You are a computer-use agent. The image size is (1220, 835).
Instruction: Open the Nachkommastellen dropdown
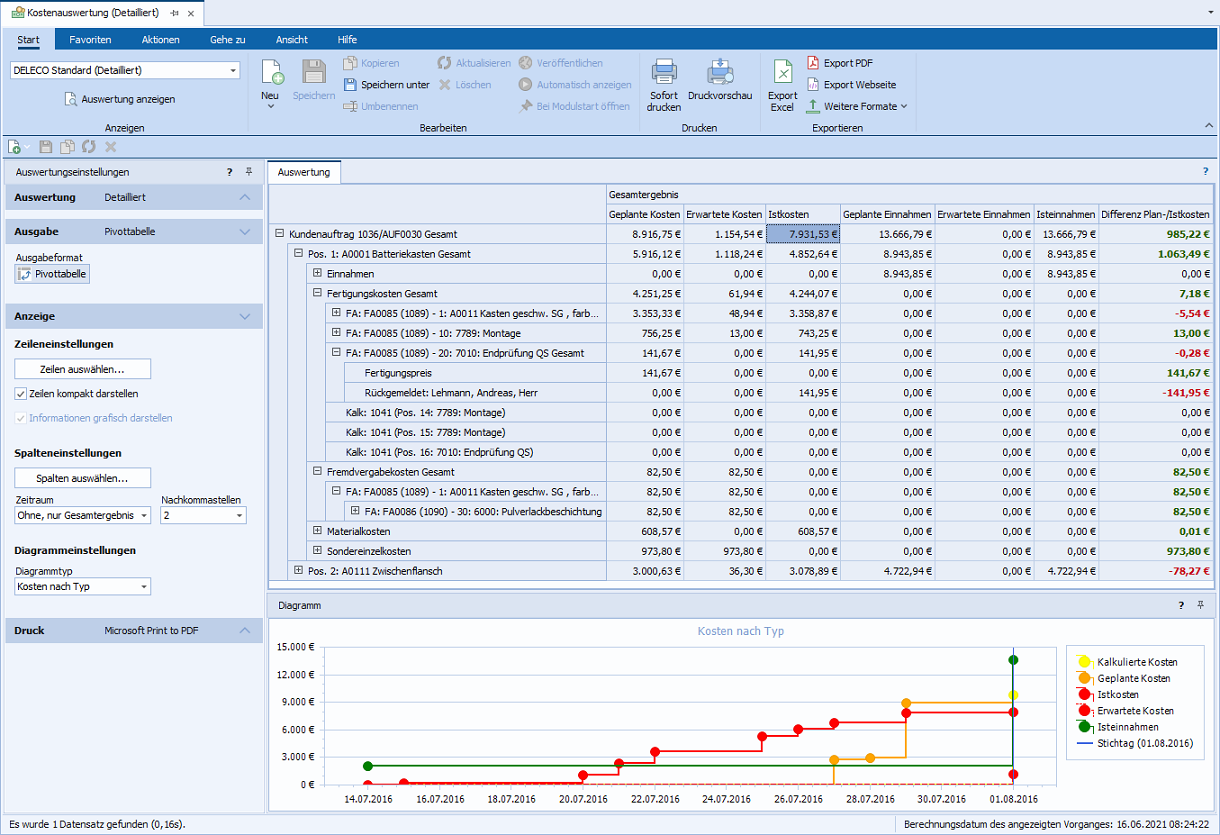coord(238,516)
